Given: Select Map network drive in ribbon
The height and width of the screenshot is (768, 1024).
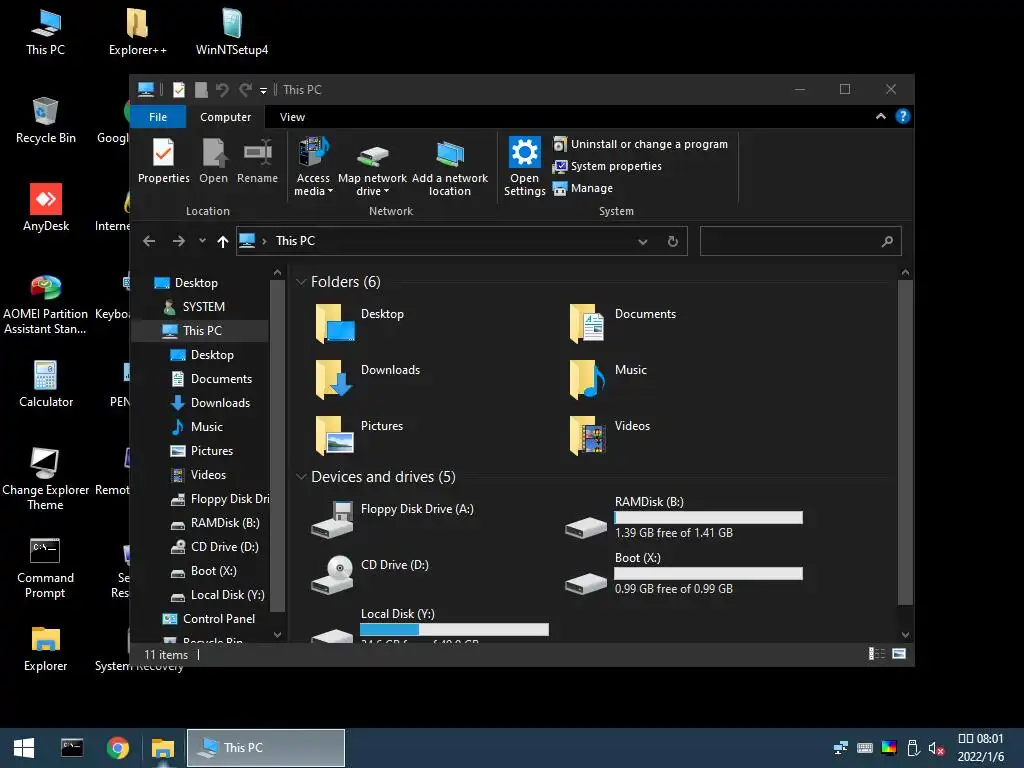Looking at the screenshot, I should pyautogui.click(x=372, y=166).
